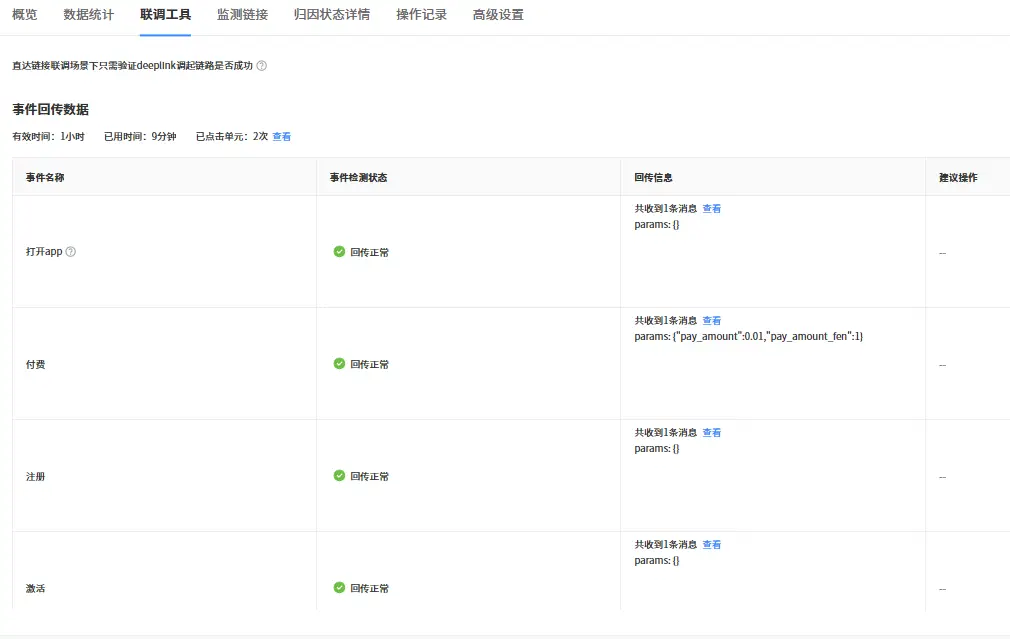Screen dimensions: 1010x639
Task: Open the 高级设置 tab
Action: pos(498,15)
